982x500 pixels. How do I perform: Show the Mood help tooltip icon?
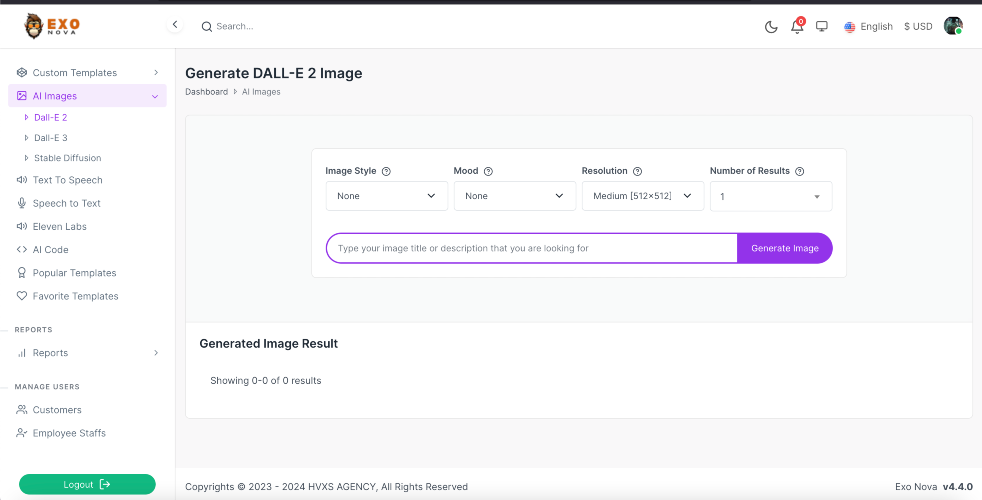[x=488, y=171]
